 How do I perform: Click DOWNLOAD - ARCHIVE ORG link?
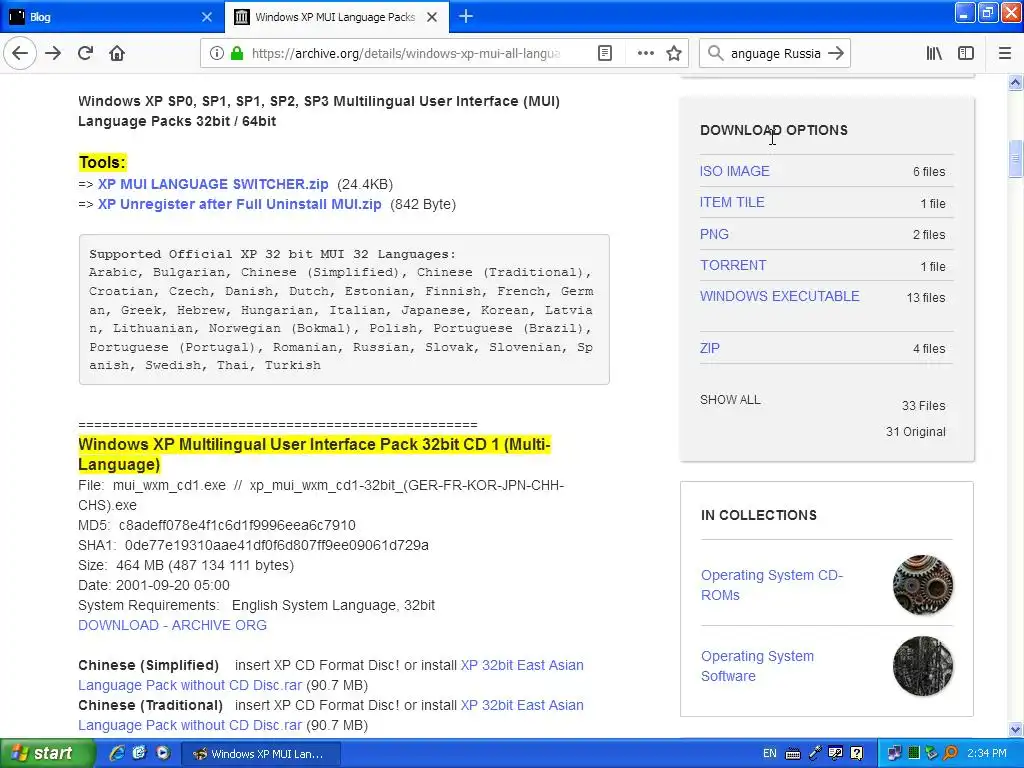point(172,625)
